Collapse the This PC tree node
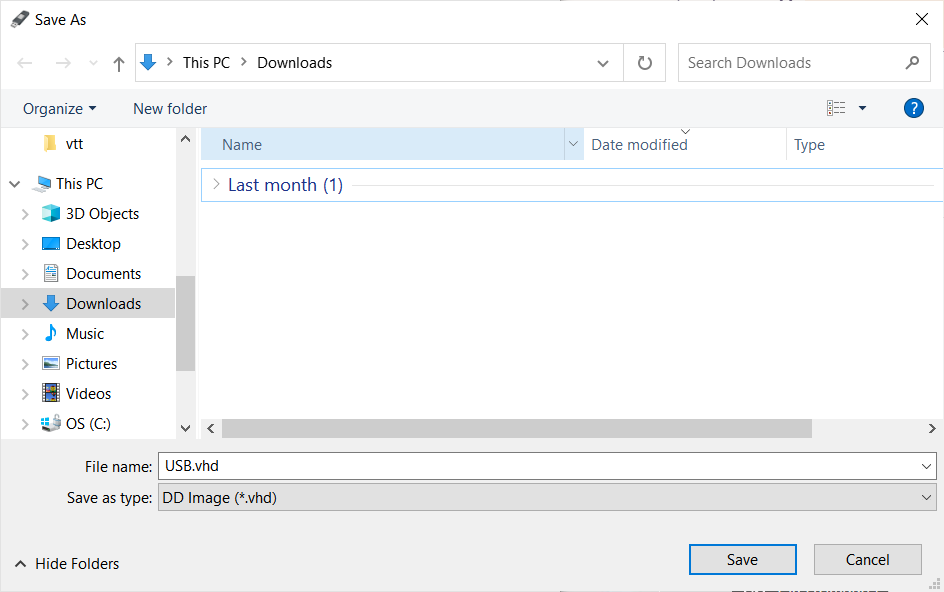The image size is (944, 592). [15, 184]
